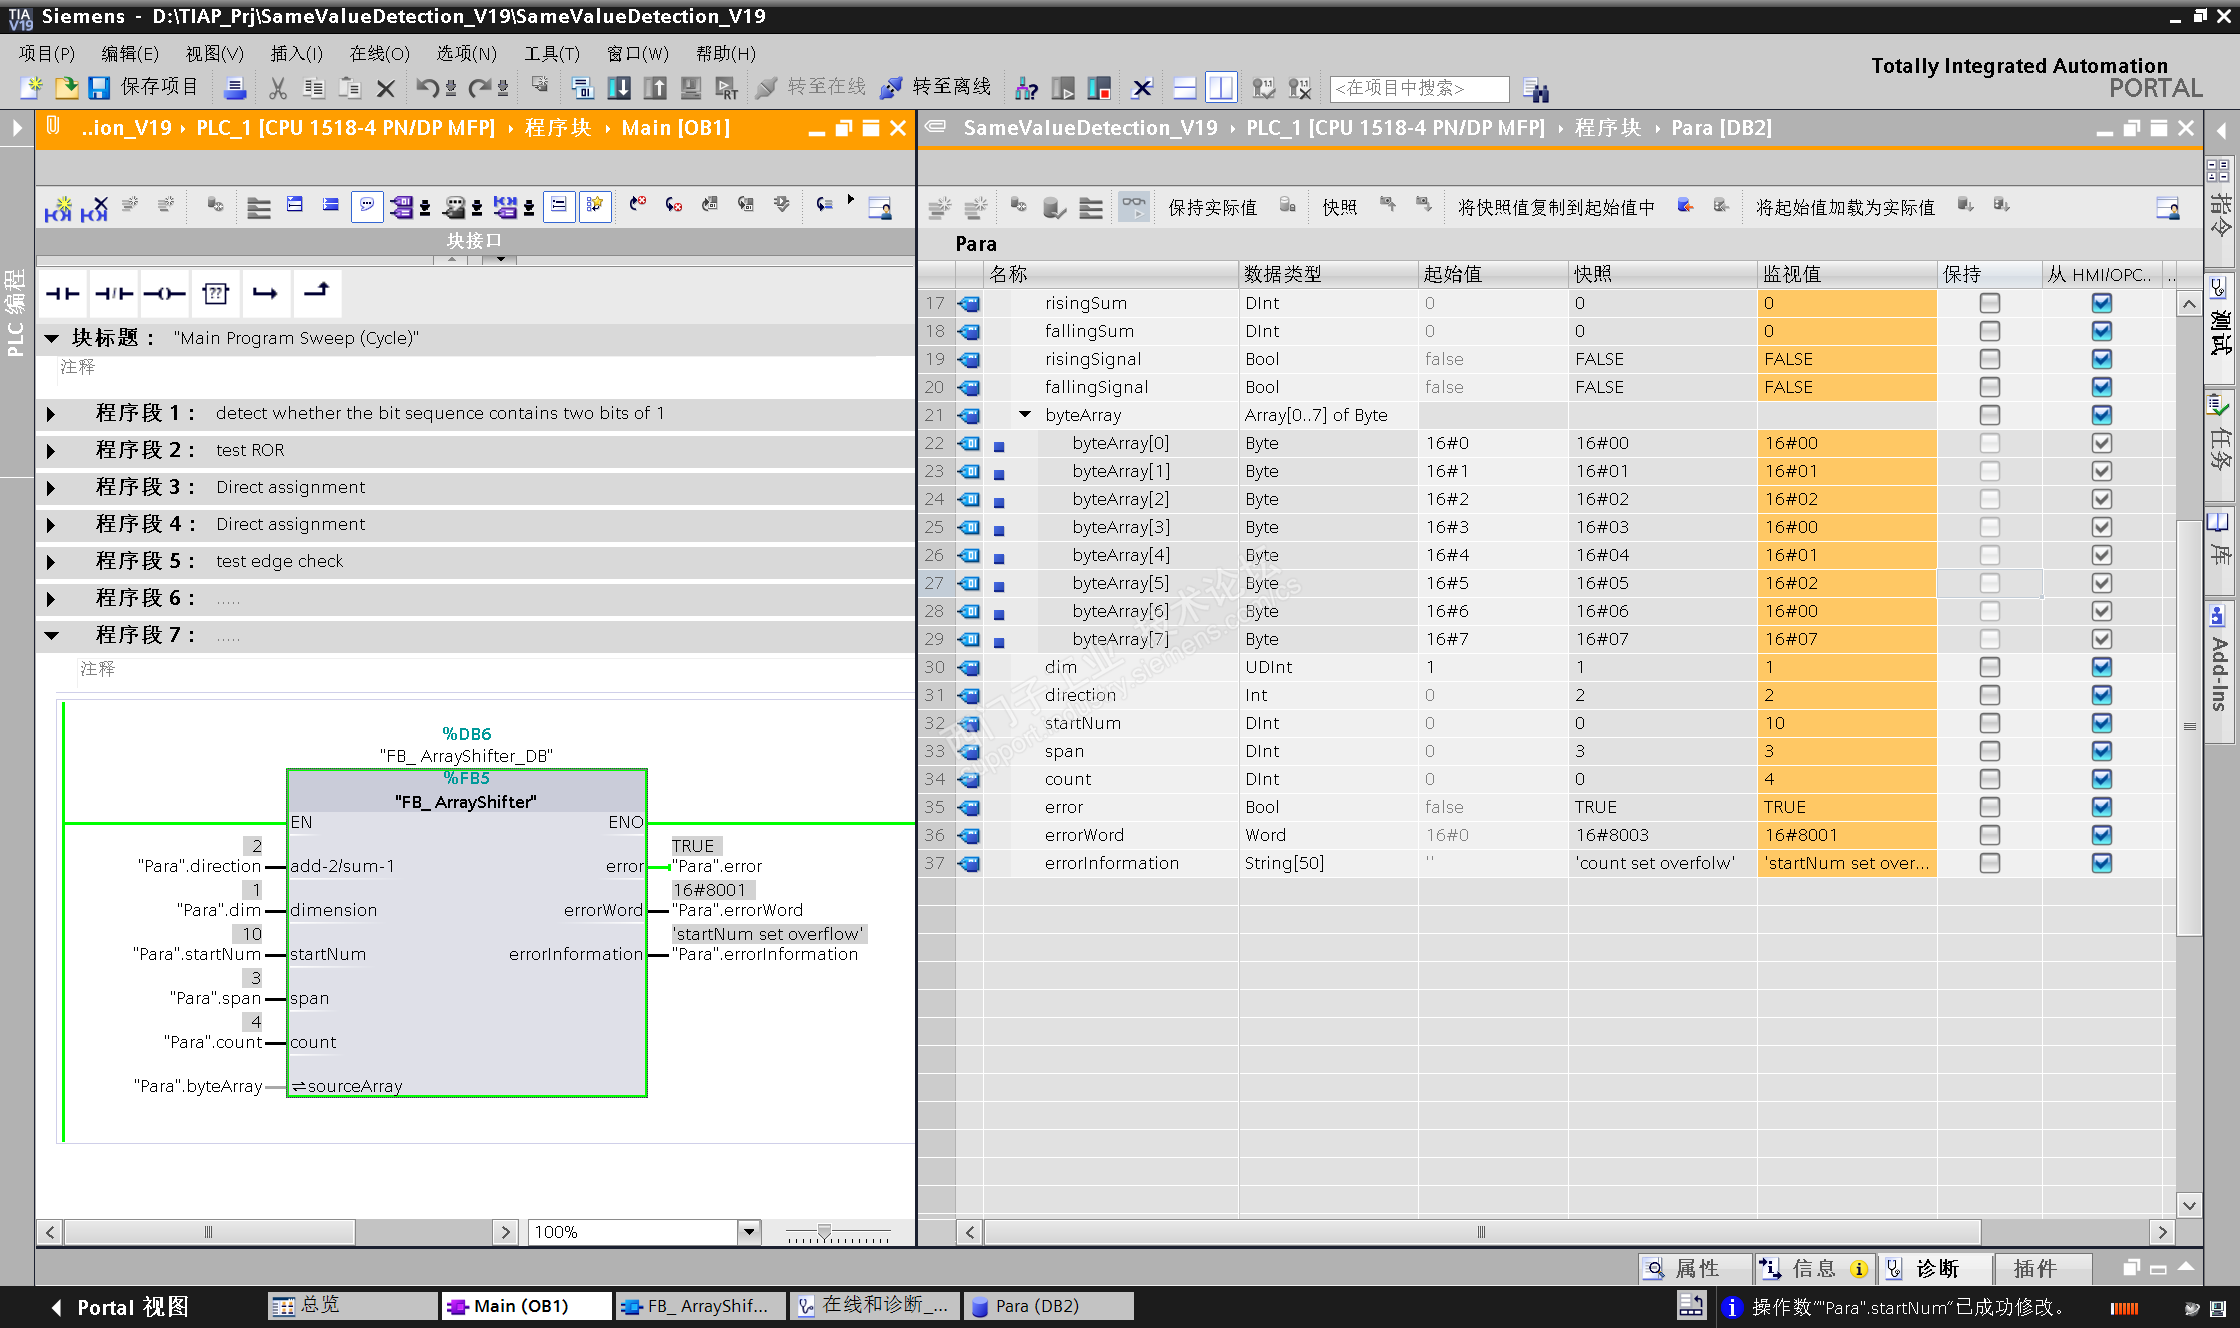Click the save project disk icon
Screen dimensions: 2240x1328
[x=98, y=88]
